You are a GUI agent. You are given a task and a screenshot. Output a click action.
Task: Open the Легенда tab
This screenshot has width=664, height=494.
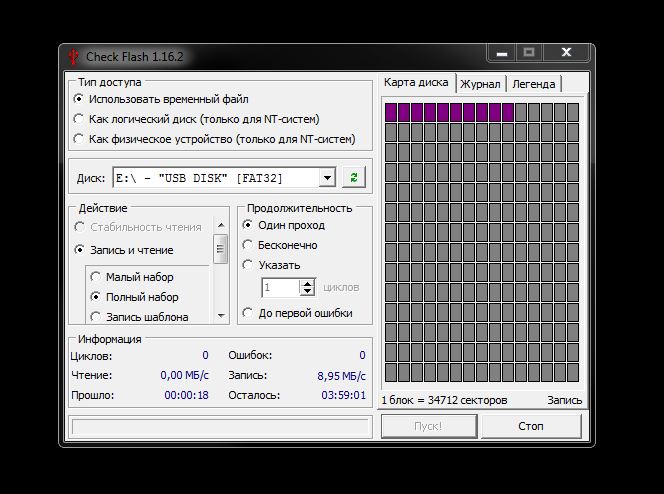click(x=534, y=84)
